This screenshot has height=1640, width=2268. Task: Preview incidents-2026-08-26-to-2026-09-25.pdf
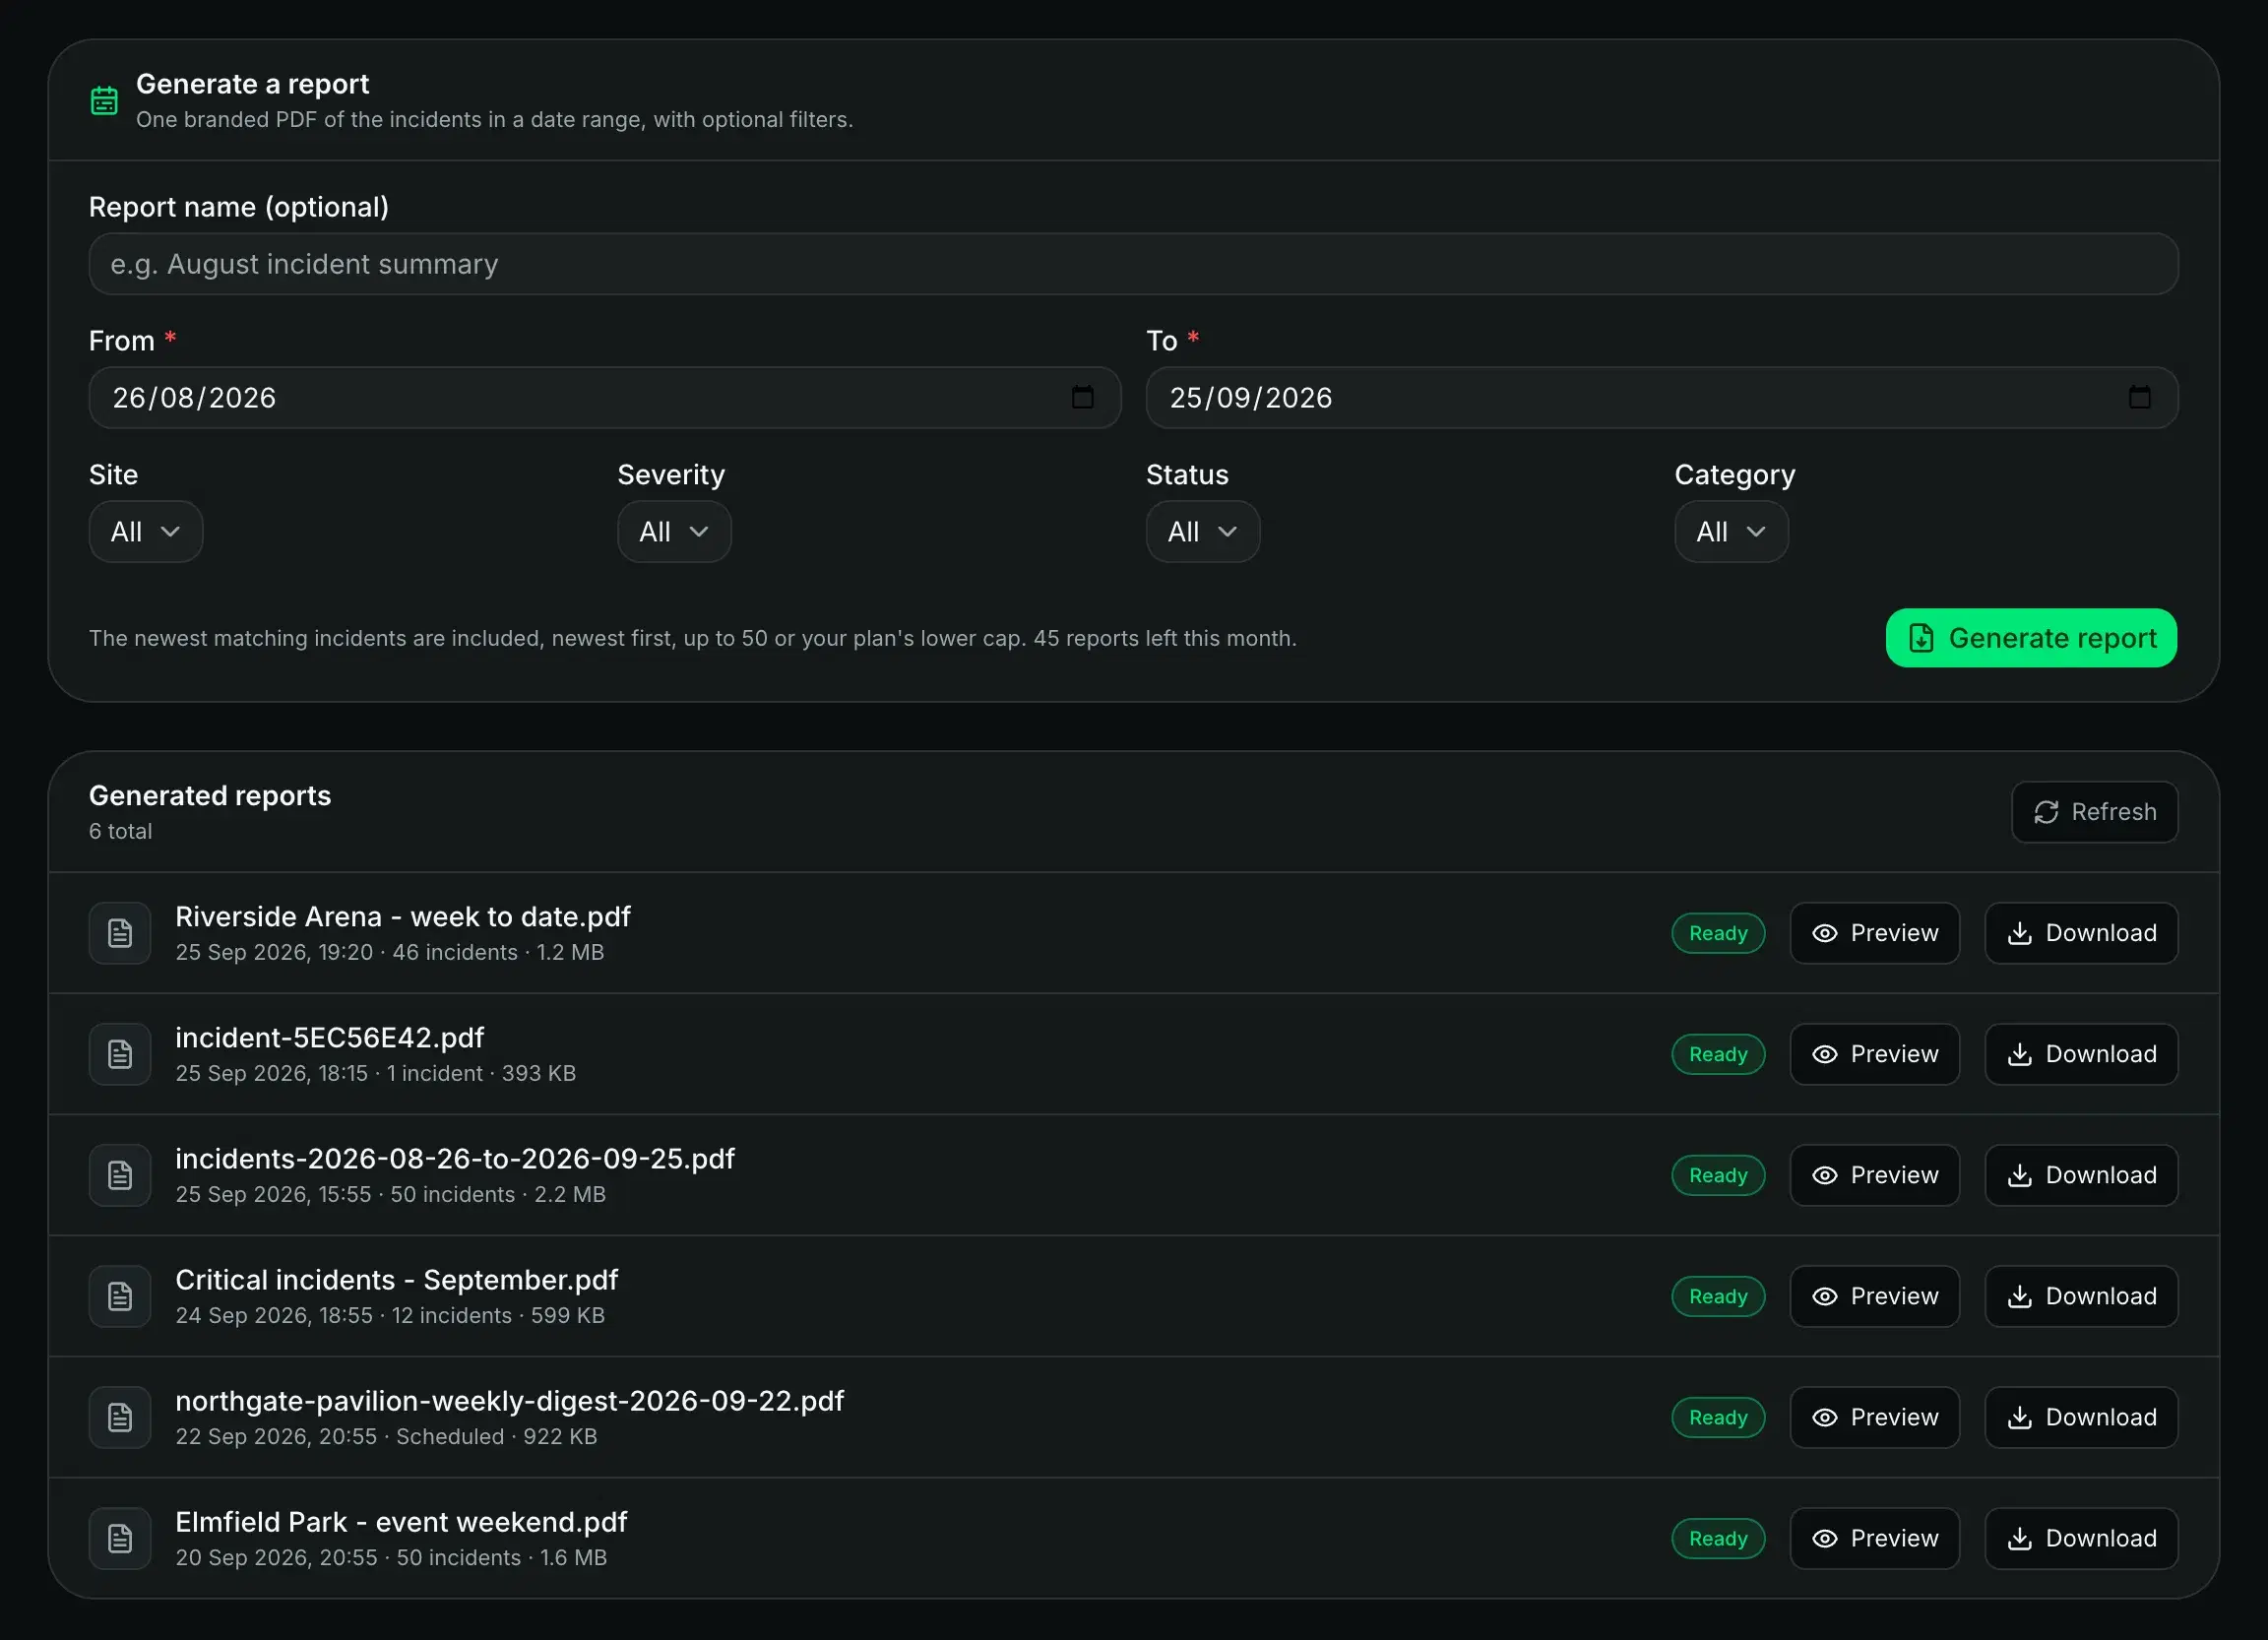click(1874, 1175)
